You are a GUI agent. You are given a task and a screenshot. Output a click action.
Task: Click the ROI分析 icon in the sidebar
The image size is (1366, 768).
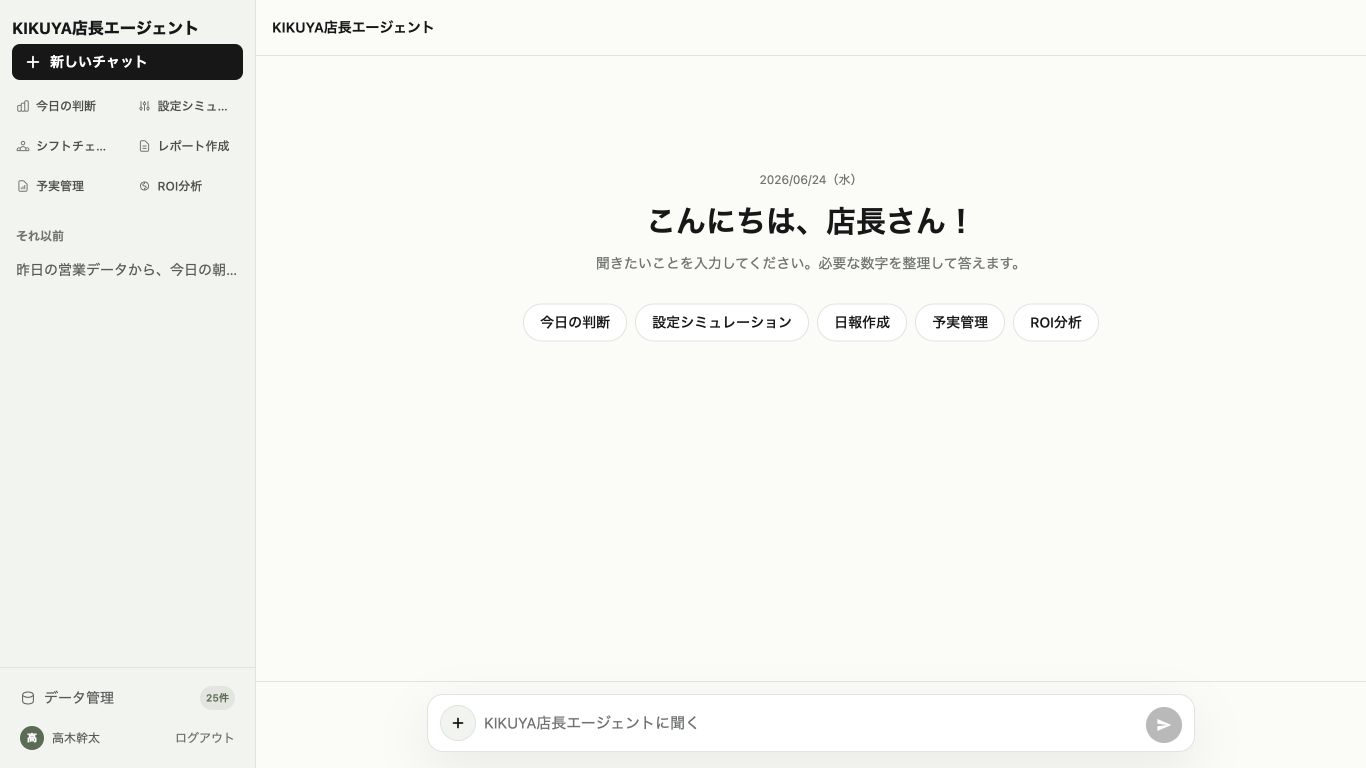[x=144, y=186]
